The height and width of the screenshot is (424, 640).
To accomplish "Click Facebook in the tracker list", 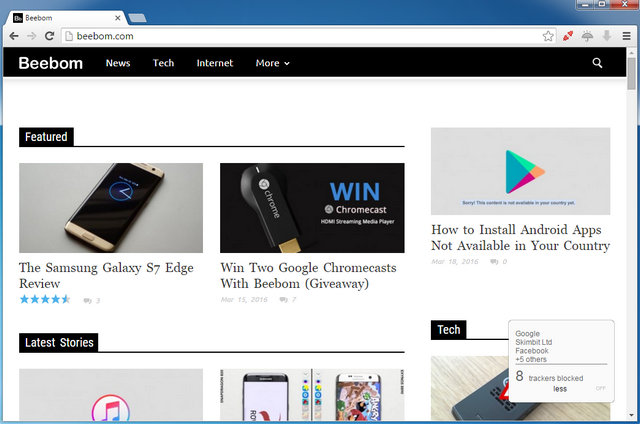I will tap(532, 351).
